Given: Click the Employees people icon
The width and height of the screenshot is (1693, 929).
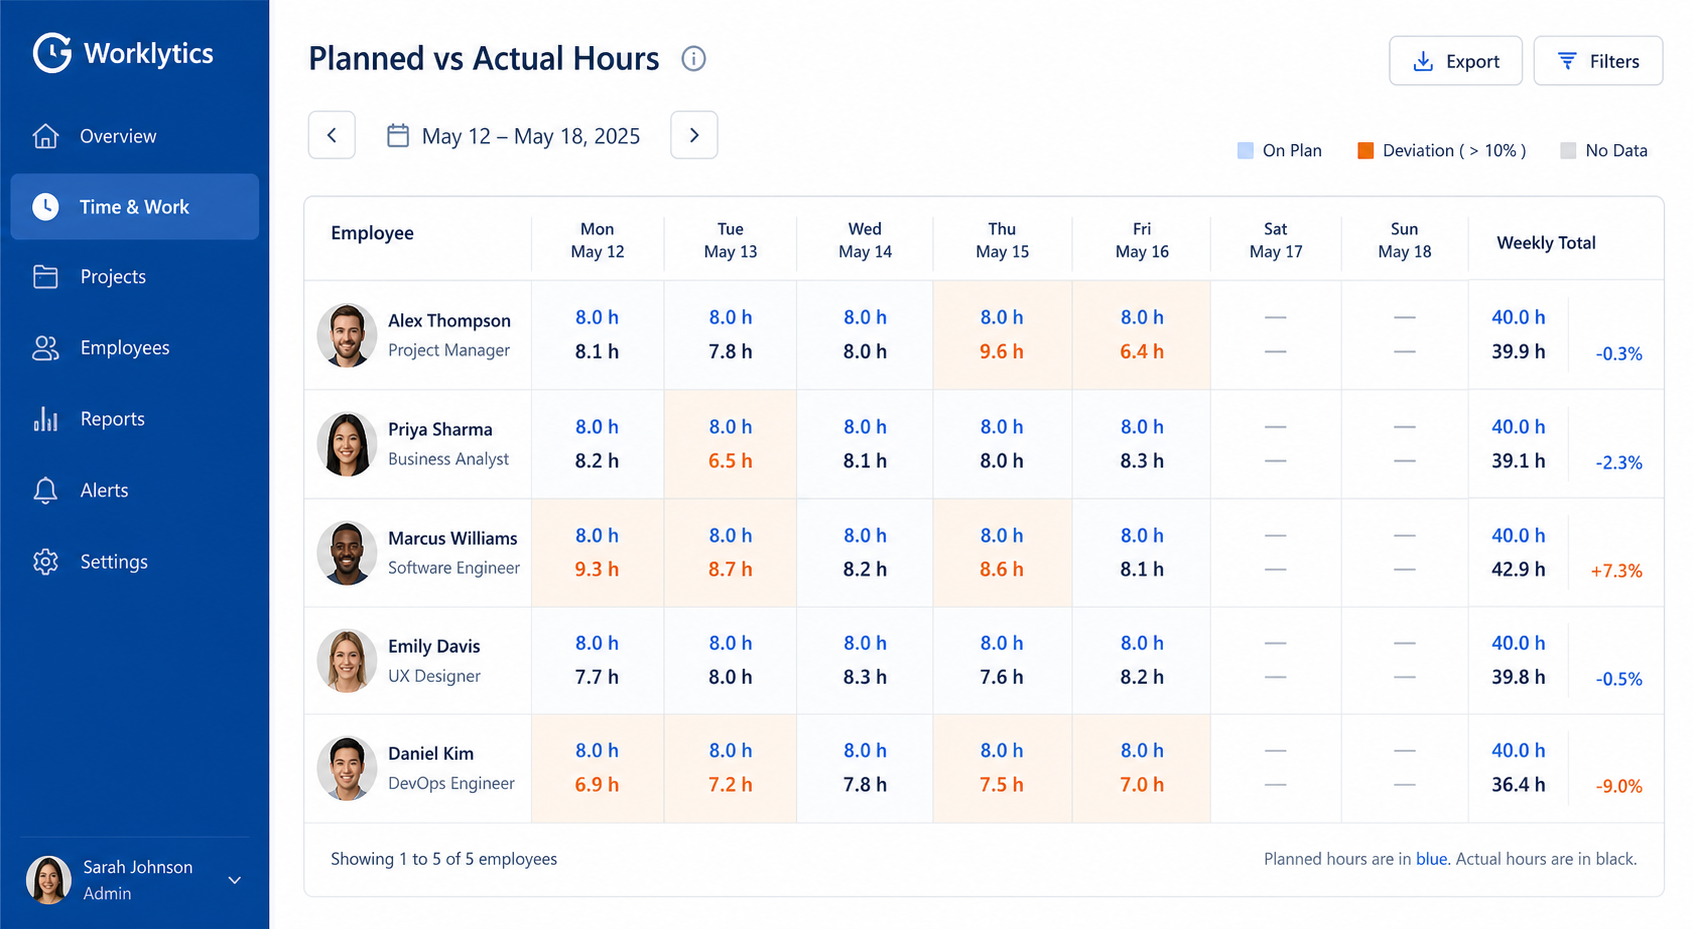Looking at the screenshot, I should click(x=46, y=348).
